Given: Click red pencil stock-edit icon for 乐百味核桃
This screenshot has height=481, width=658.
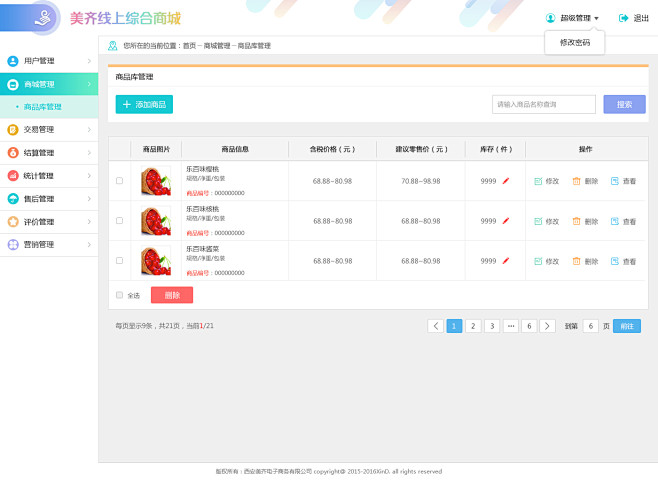Looking at the screenshot, I should [506, 221].
